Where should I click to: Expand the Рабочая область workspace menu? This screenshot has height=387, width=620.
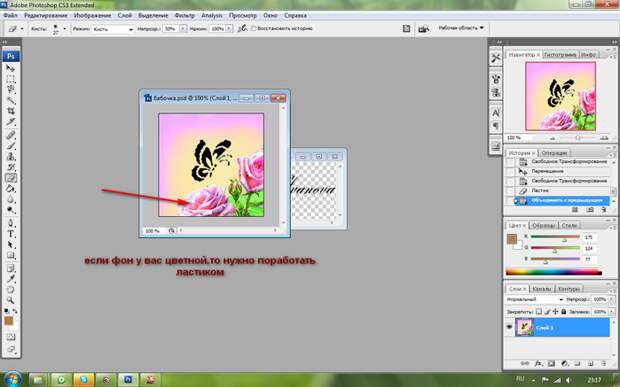tap(461, 28)
